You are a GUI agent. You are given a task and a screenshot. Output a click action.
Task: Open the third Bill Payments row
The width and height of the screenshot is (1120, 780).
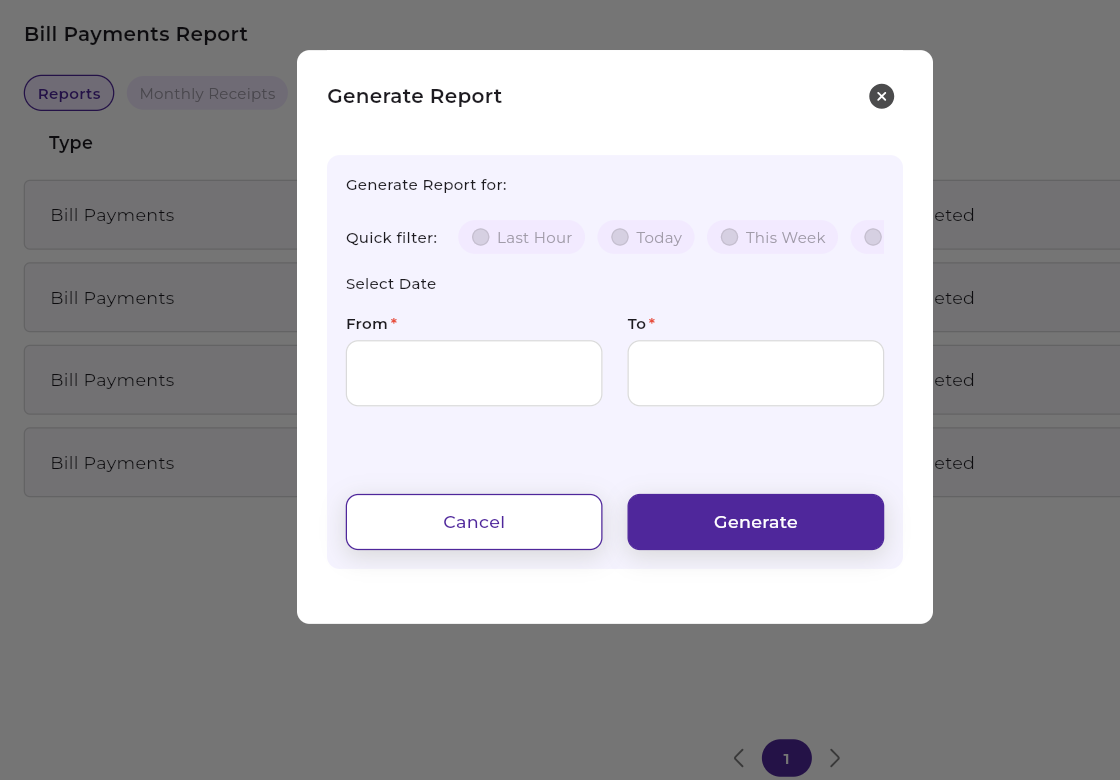112,380
